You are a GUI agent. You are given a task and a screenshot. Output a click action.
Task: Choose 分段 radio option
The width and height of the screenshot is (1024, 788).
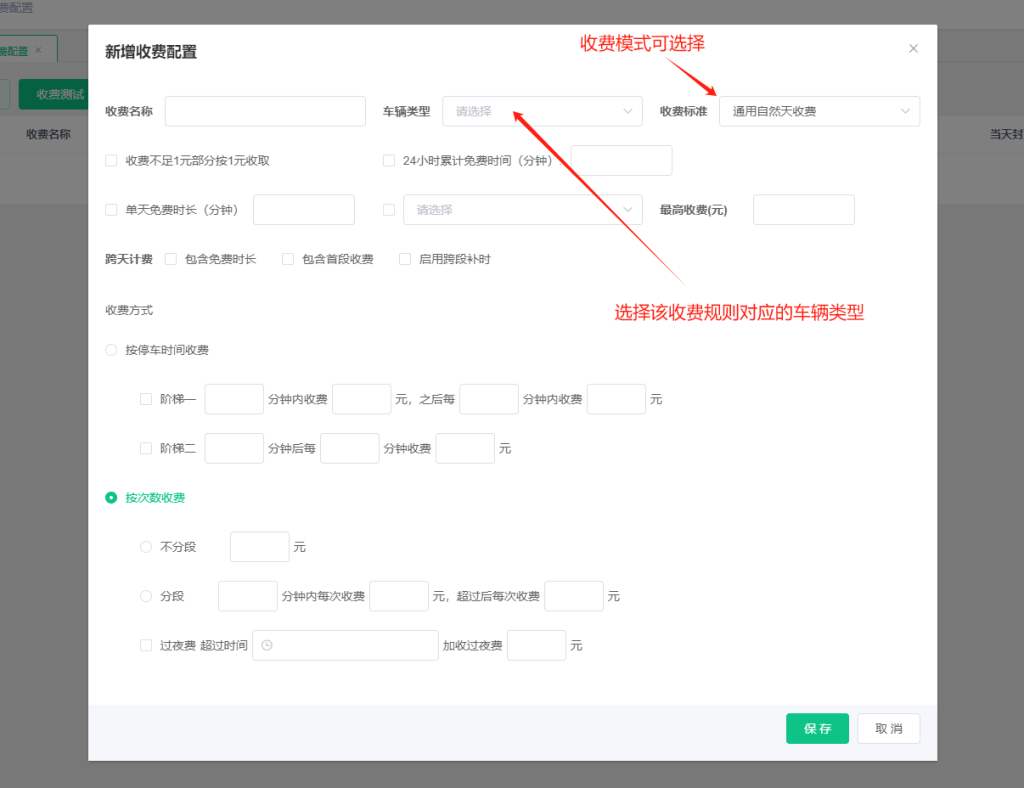coord(146,596)
